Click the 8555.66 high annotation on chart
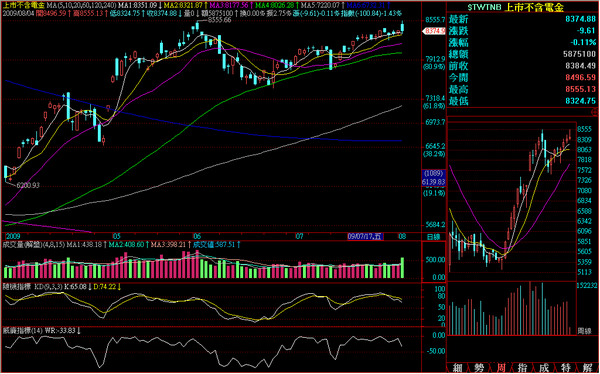600x374 pixels. 219,20
